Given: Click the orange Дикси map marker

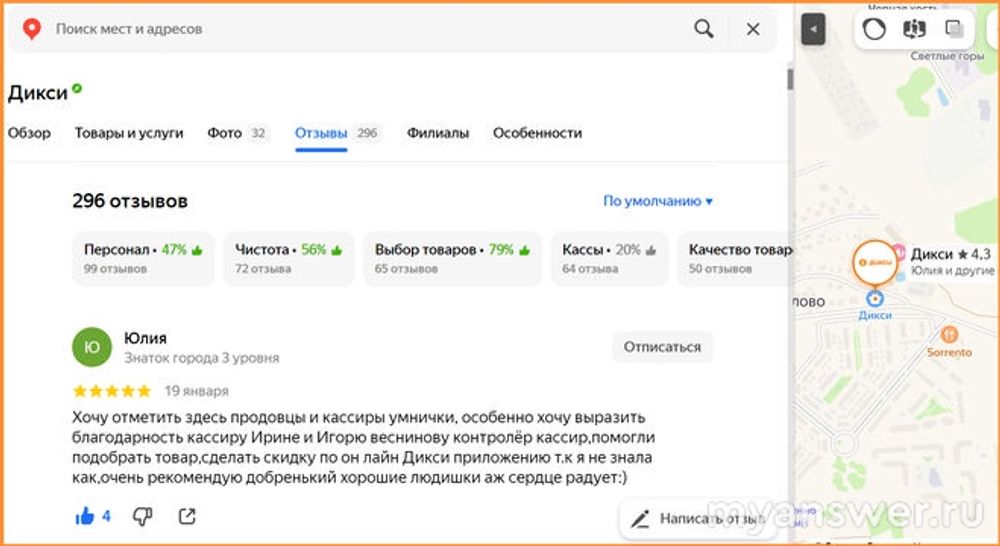Looking at the screenshot, I should tap(875, 263).
